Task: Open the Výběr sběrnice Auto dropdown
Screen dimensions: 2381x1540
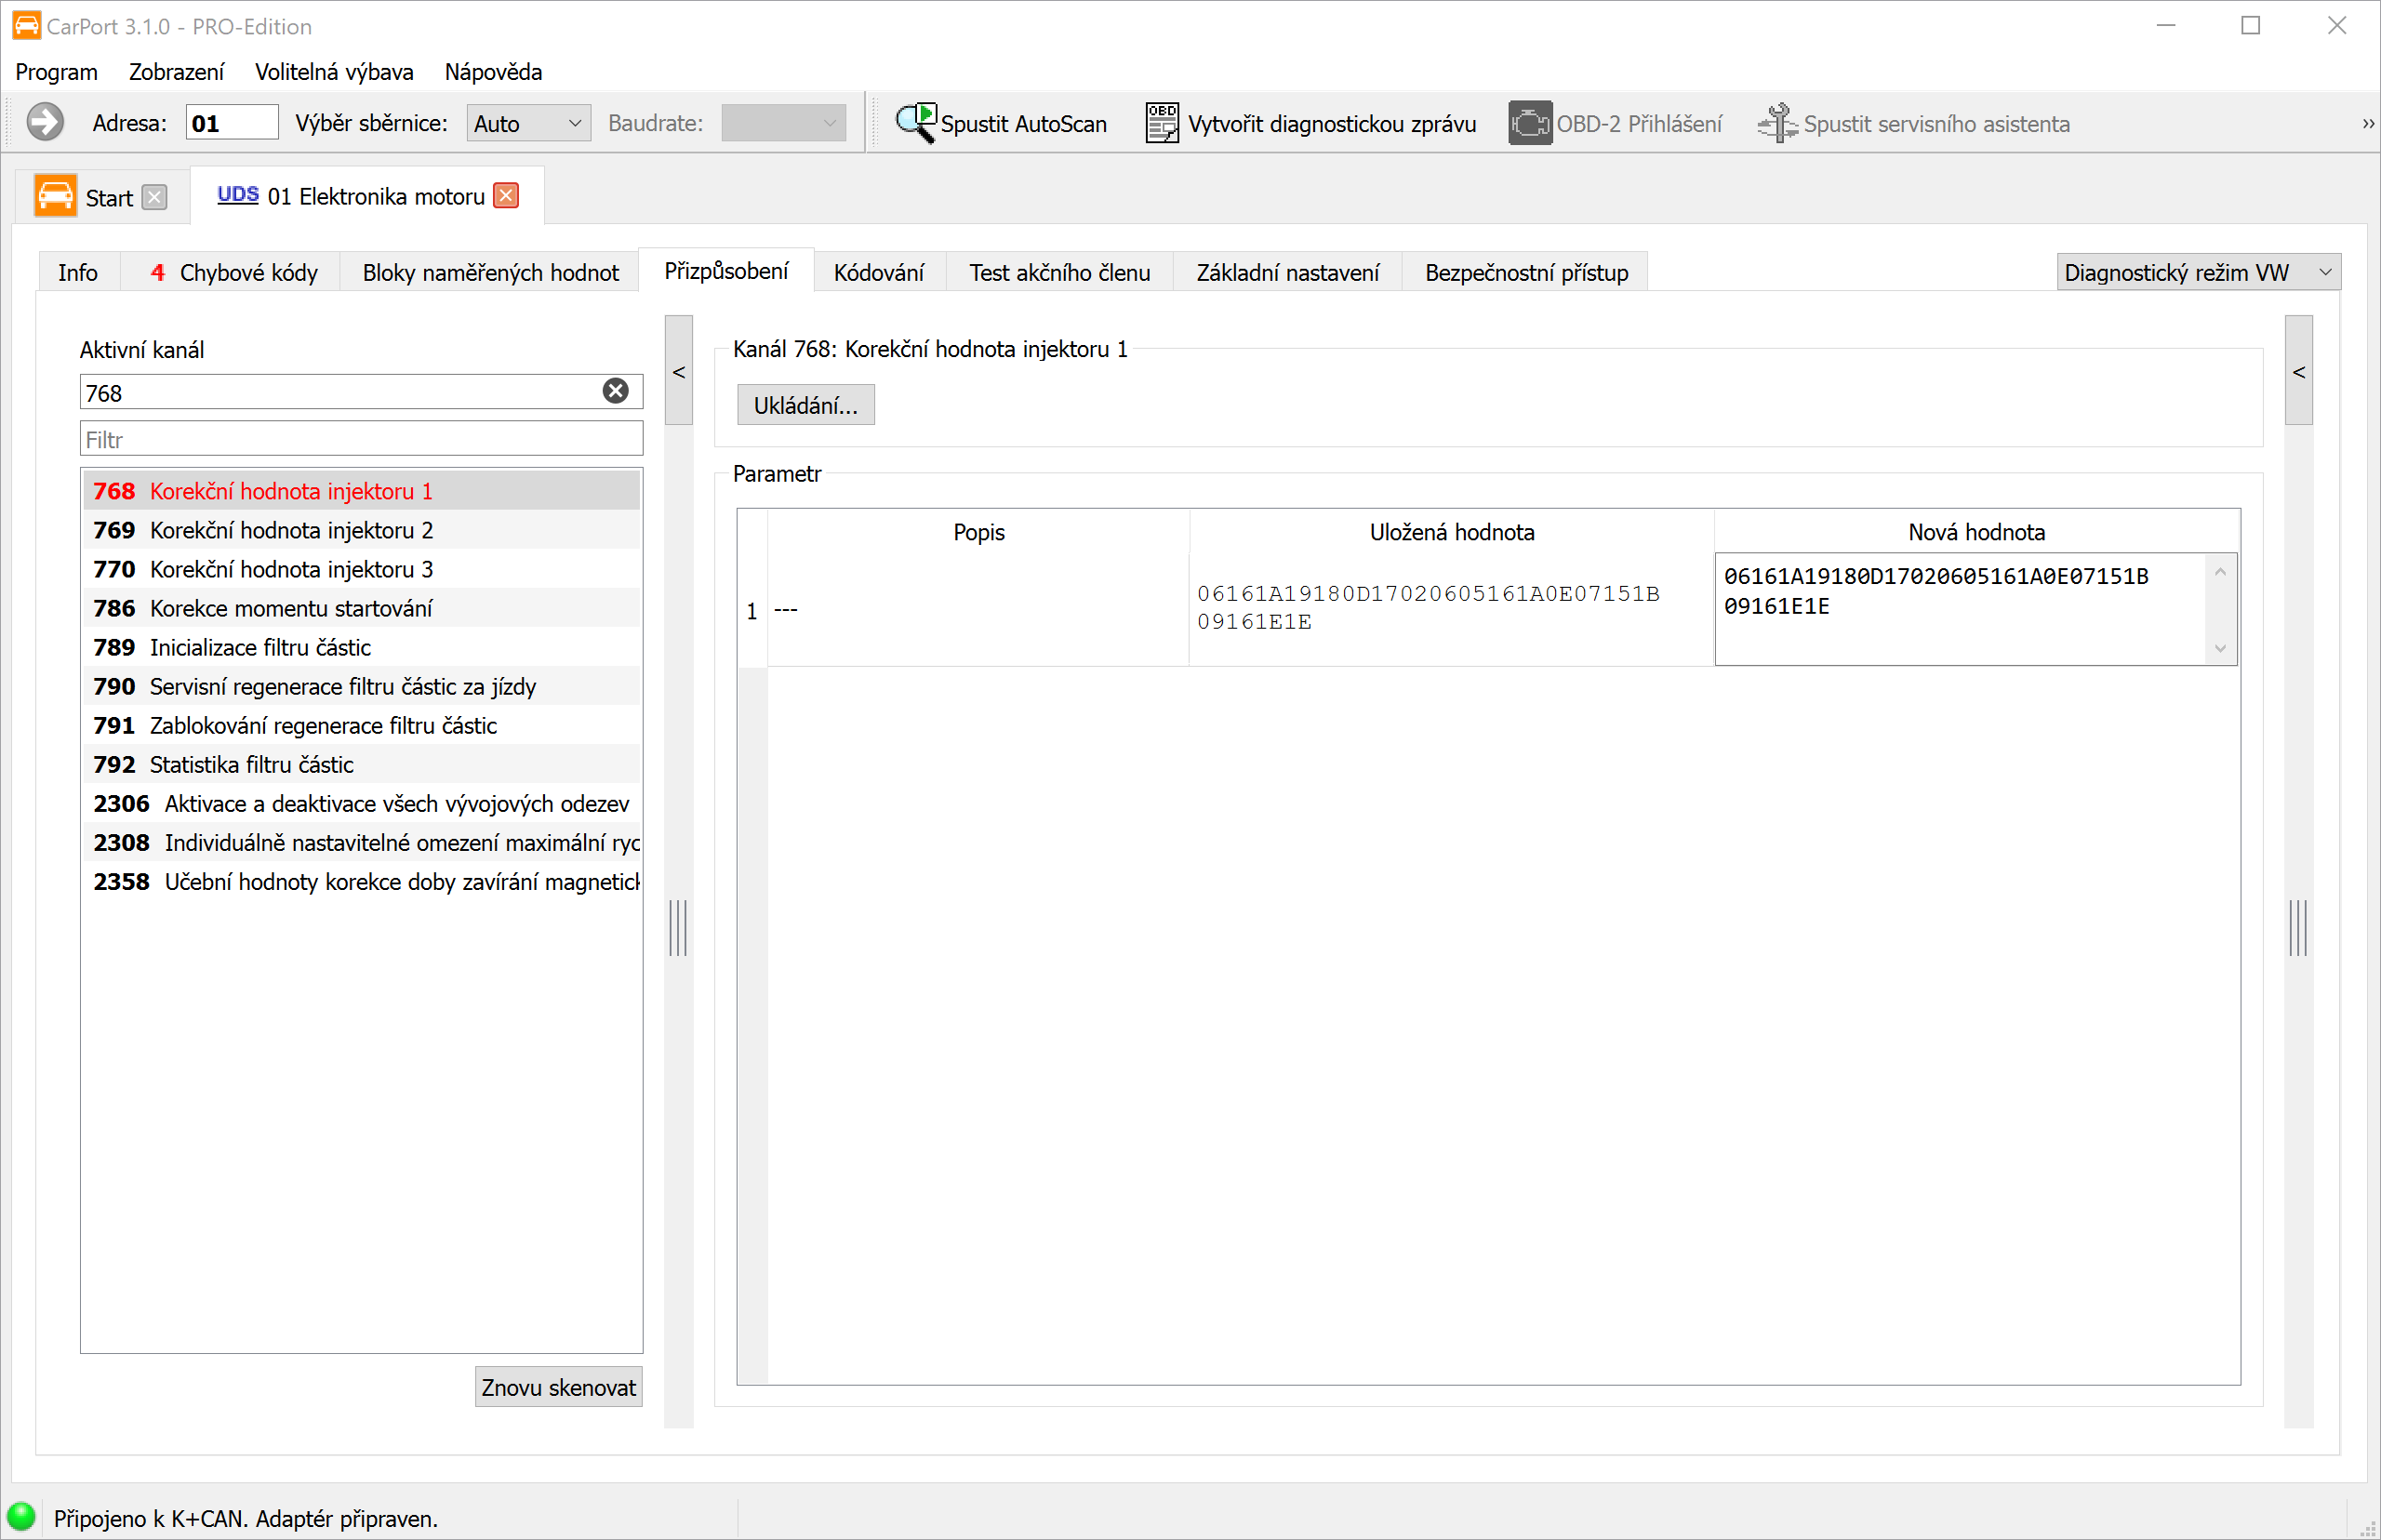Action: pos(529,123)
